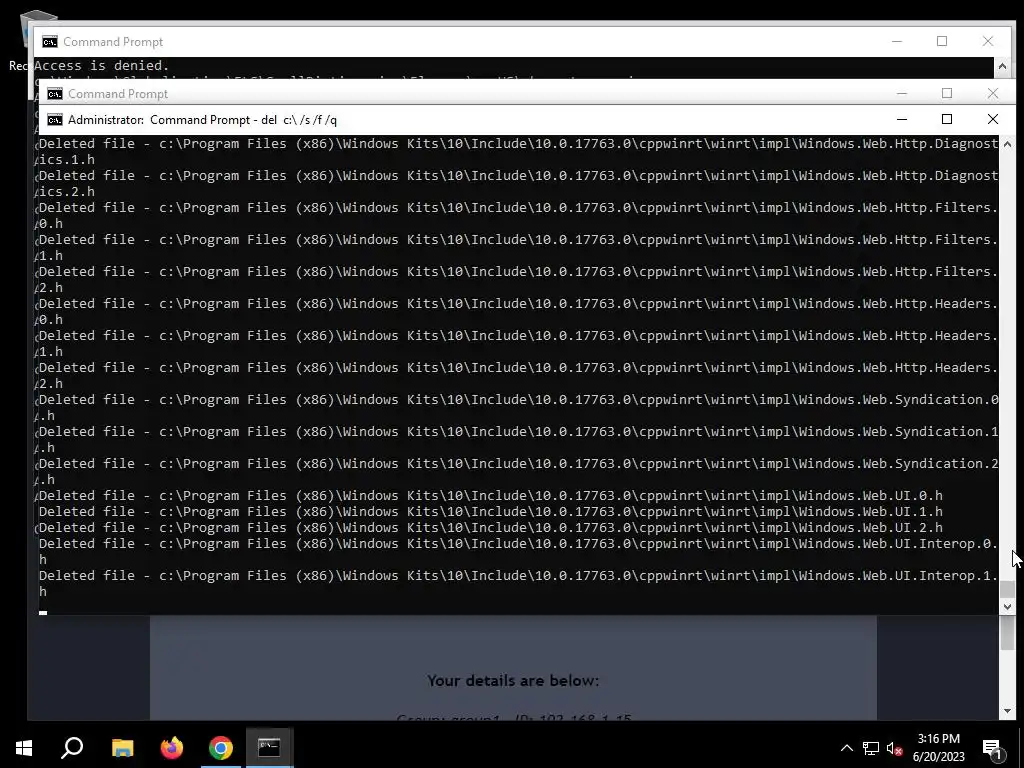The height and width of the screenshot is (768, 1024).
Task: Open clock showing 3:16 PM
Action: (938, 739)
